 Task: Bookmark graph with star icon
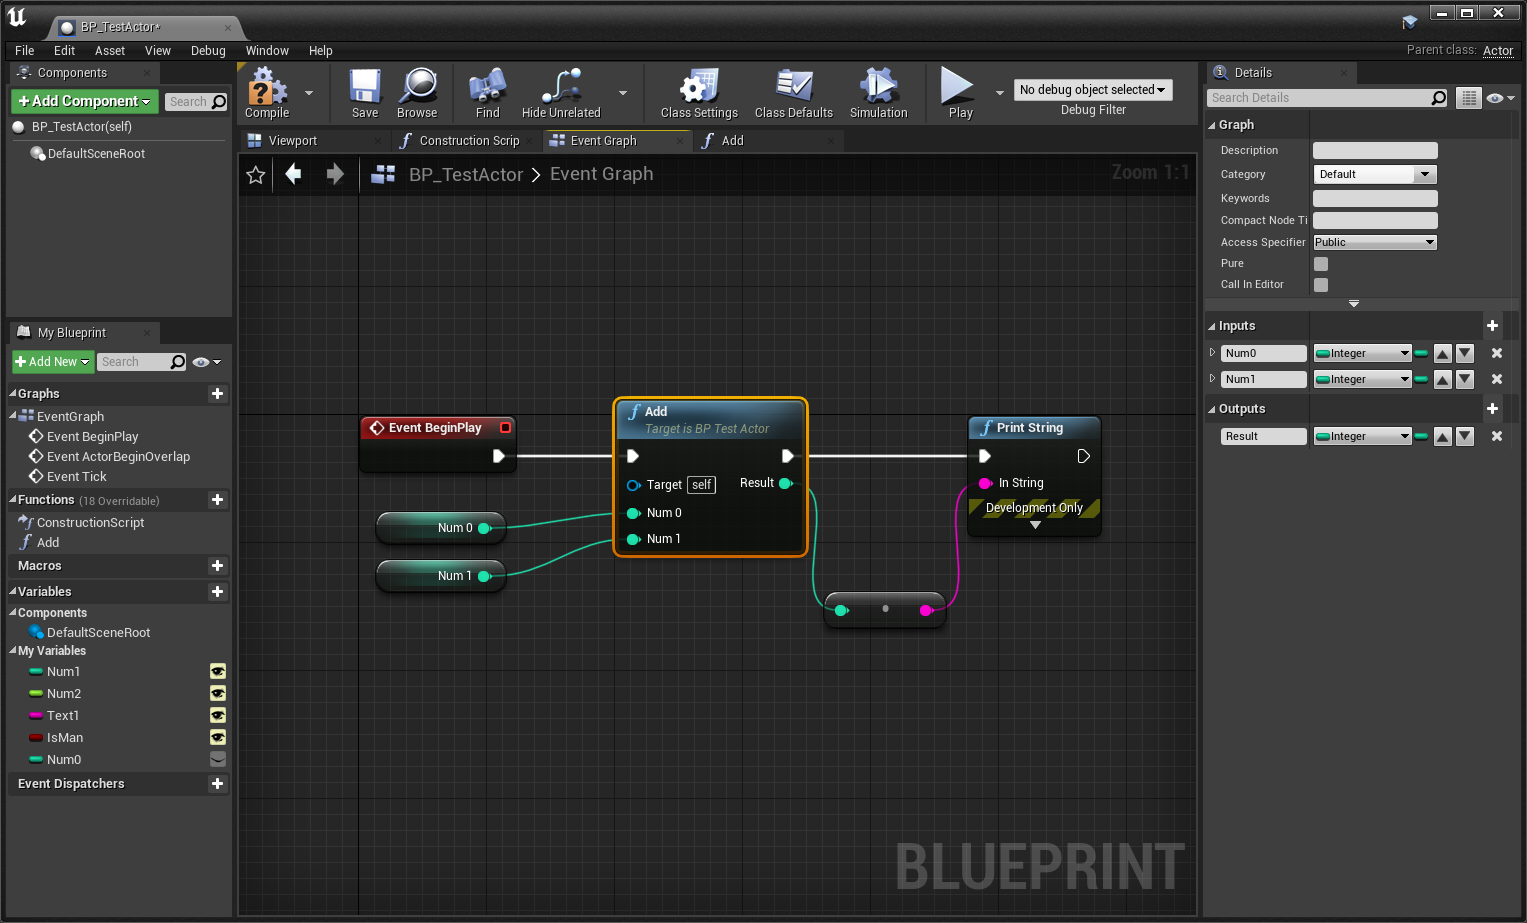coord(256,175)
